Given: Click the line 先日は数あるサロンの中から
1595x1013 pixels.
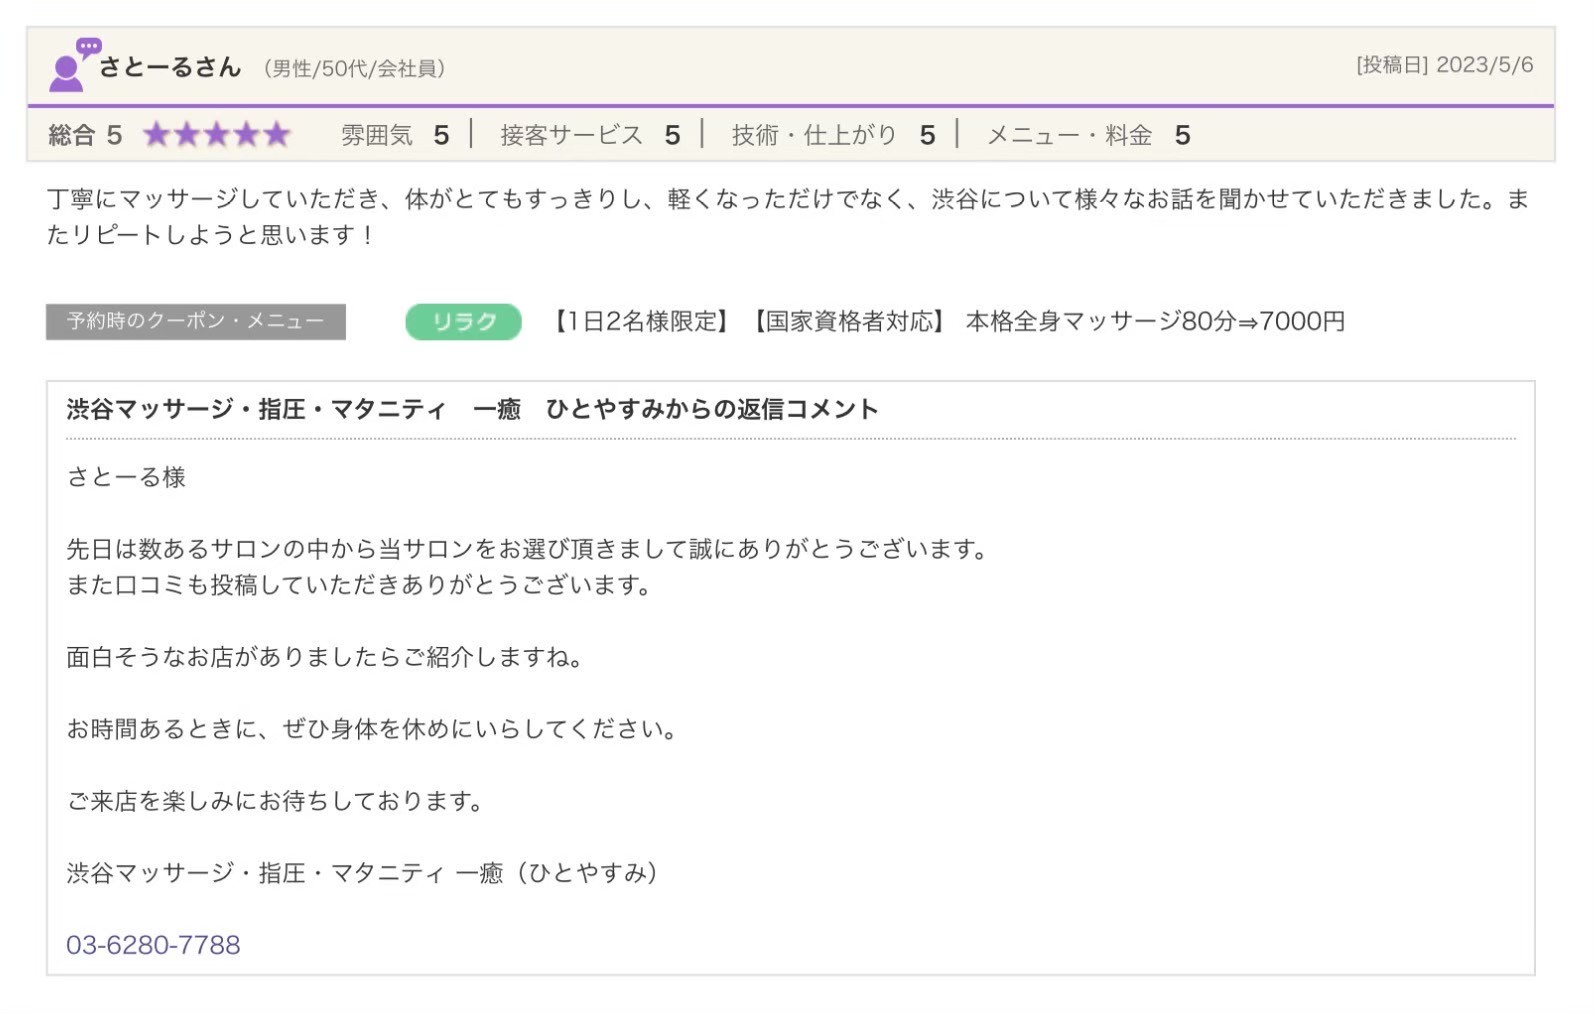Looking at the screenshot, I should tap(528, 549).
